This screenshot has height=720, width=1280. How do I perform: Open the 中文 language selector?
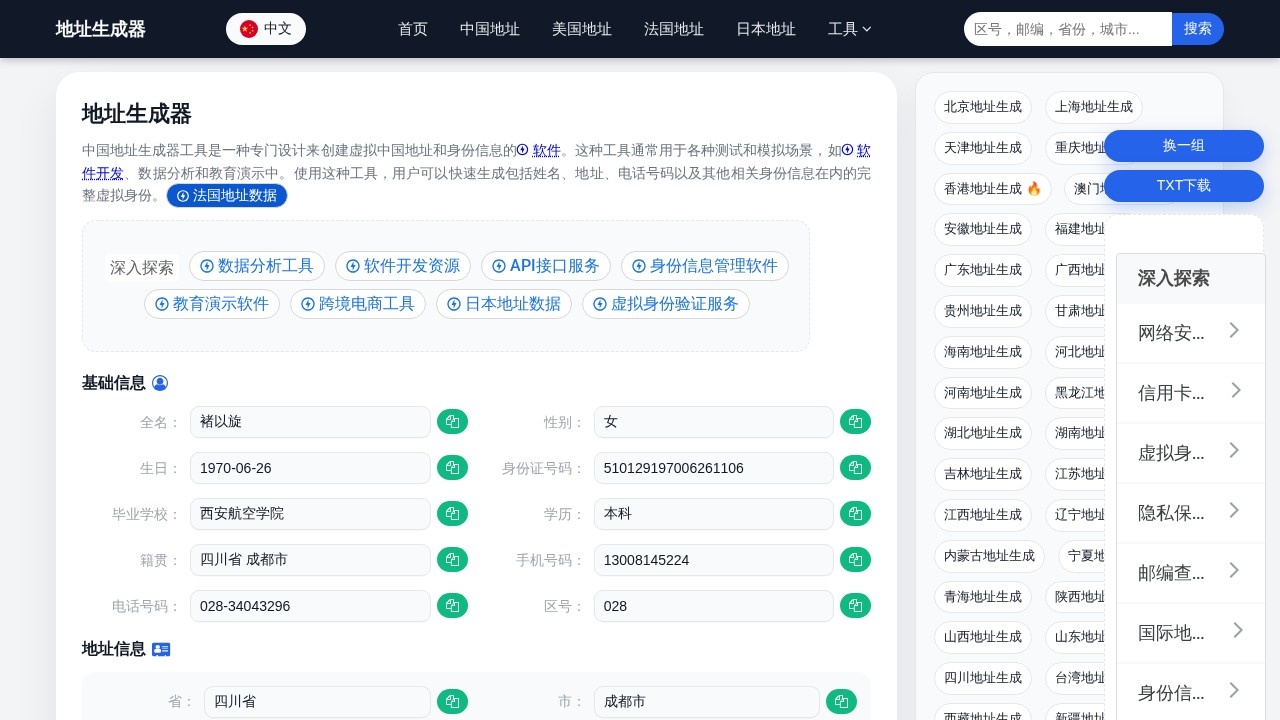pyautogui.click(x=266, y=29)
